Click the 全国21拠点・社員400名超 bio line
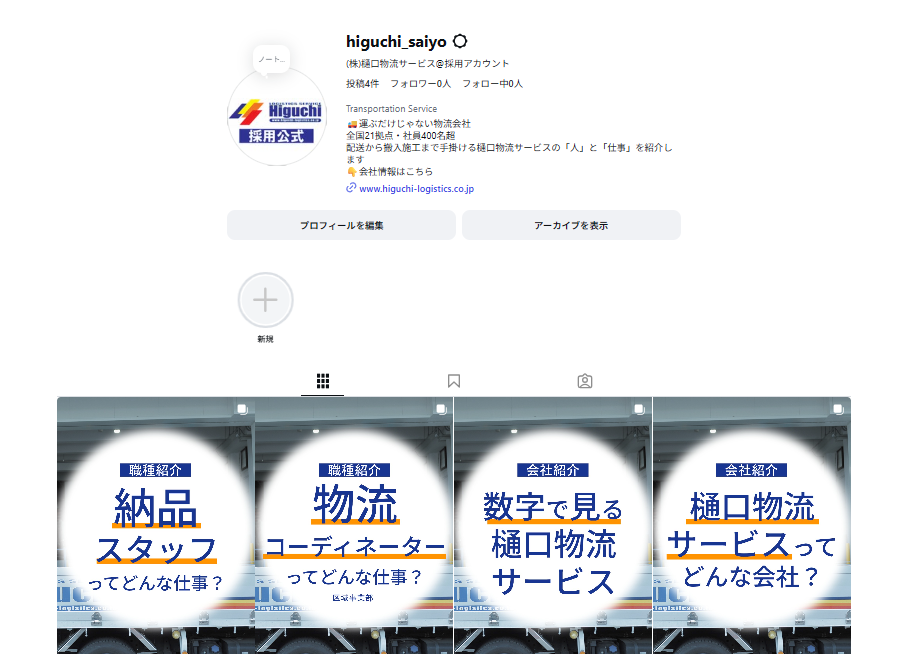This screenshot has height=654, width=898. pyautogui.click(x=400, y=136)
